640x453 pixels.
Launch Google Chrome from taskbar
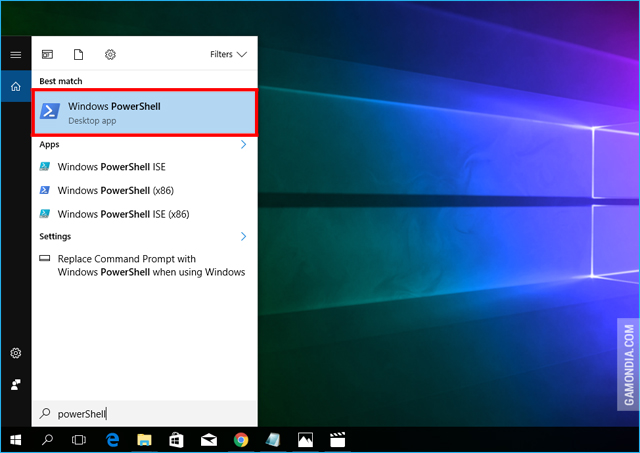pos(241,440)
